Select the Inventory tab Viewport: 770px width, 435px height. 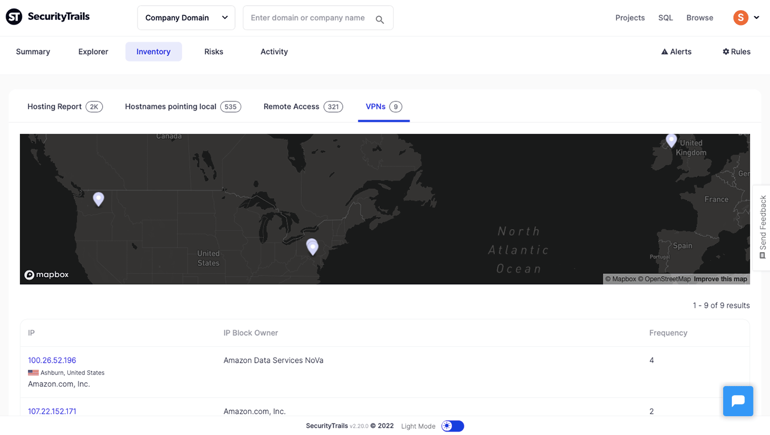153,52
